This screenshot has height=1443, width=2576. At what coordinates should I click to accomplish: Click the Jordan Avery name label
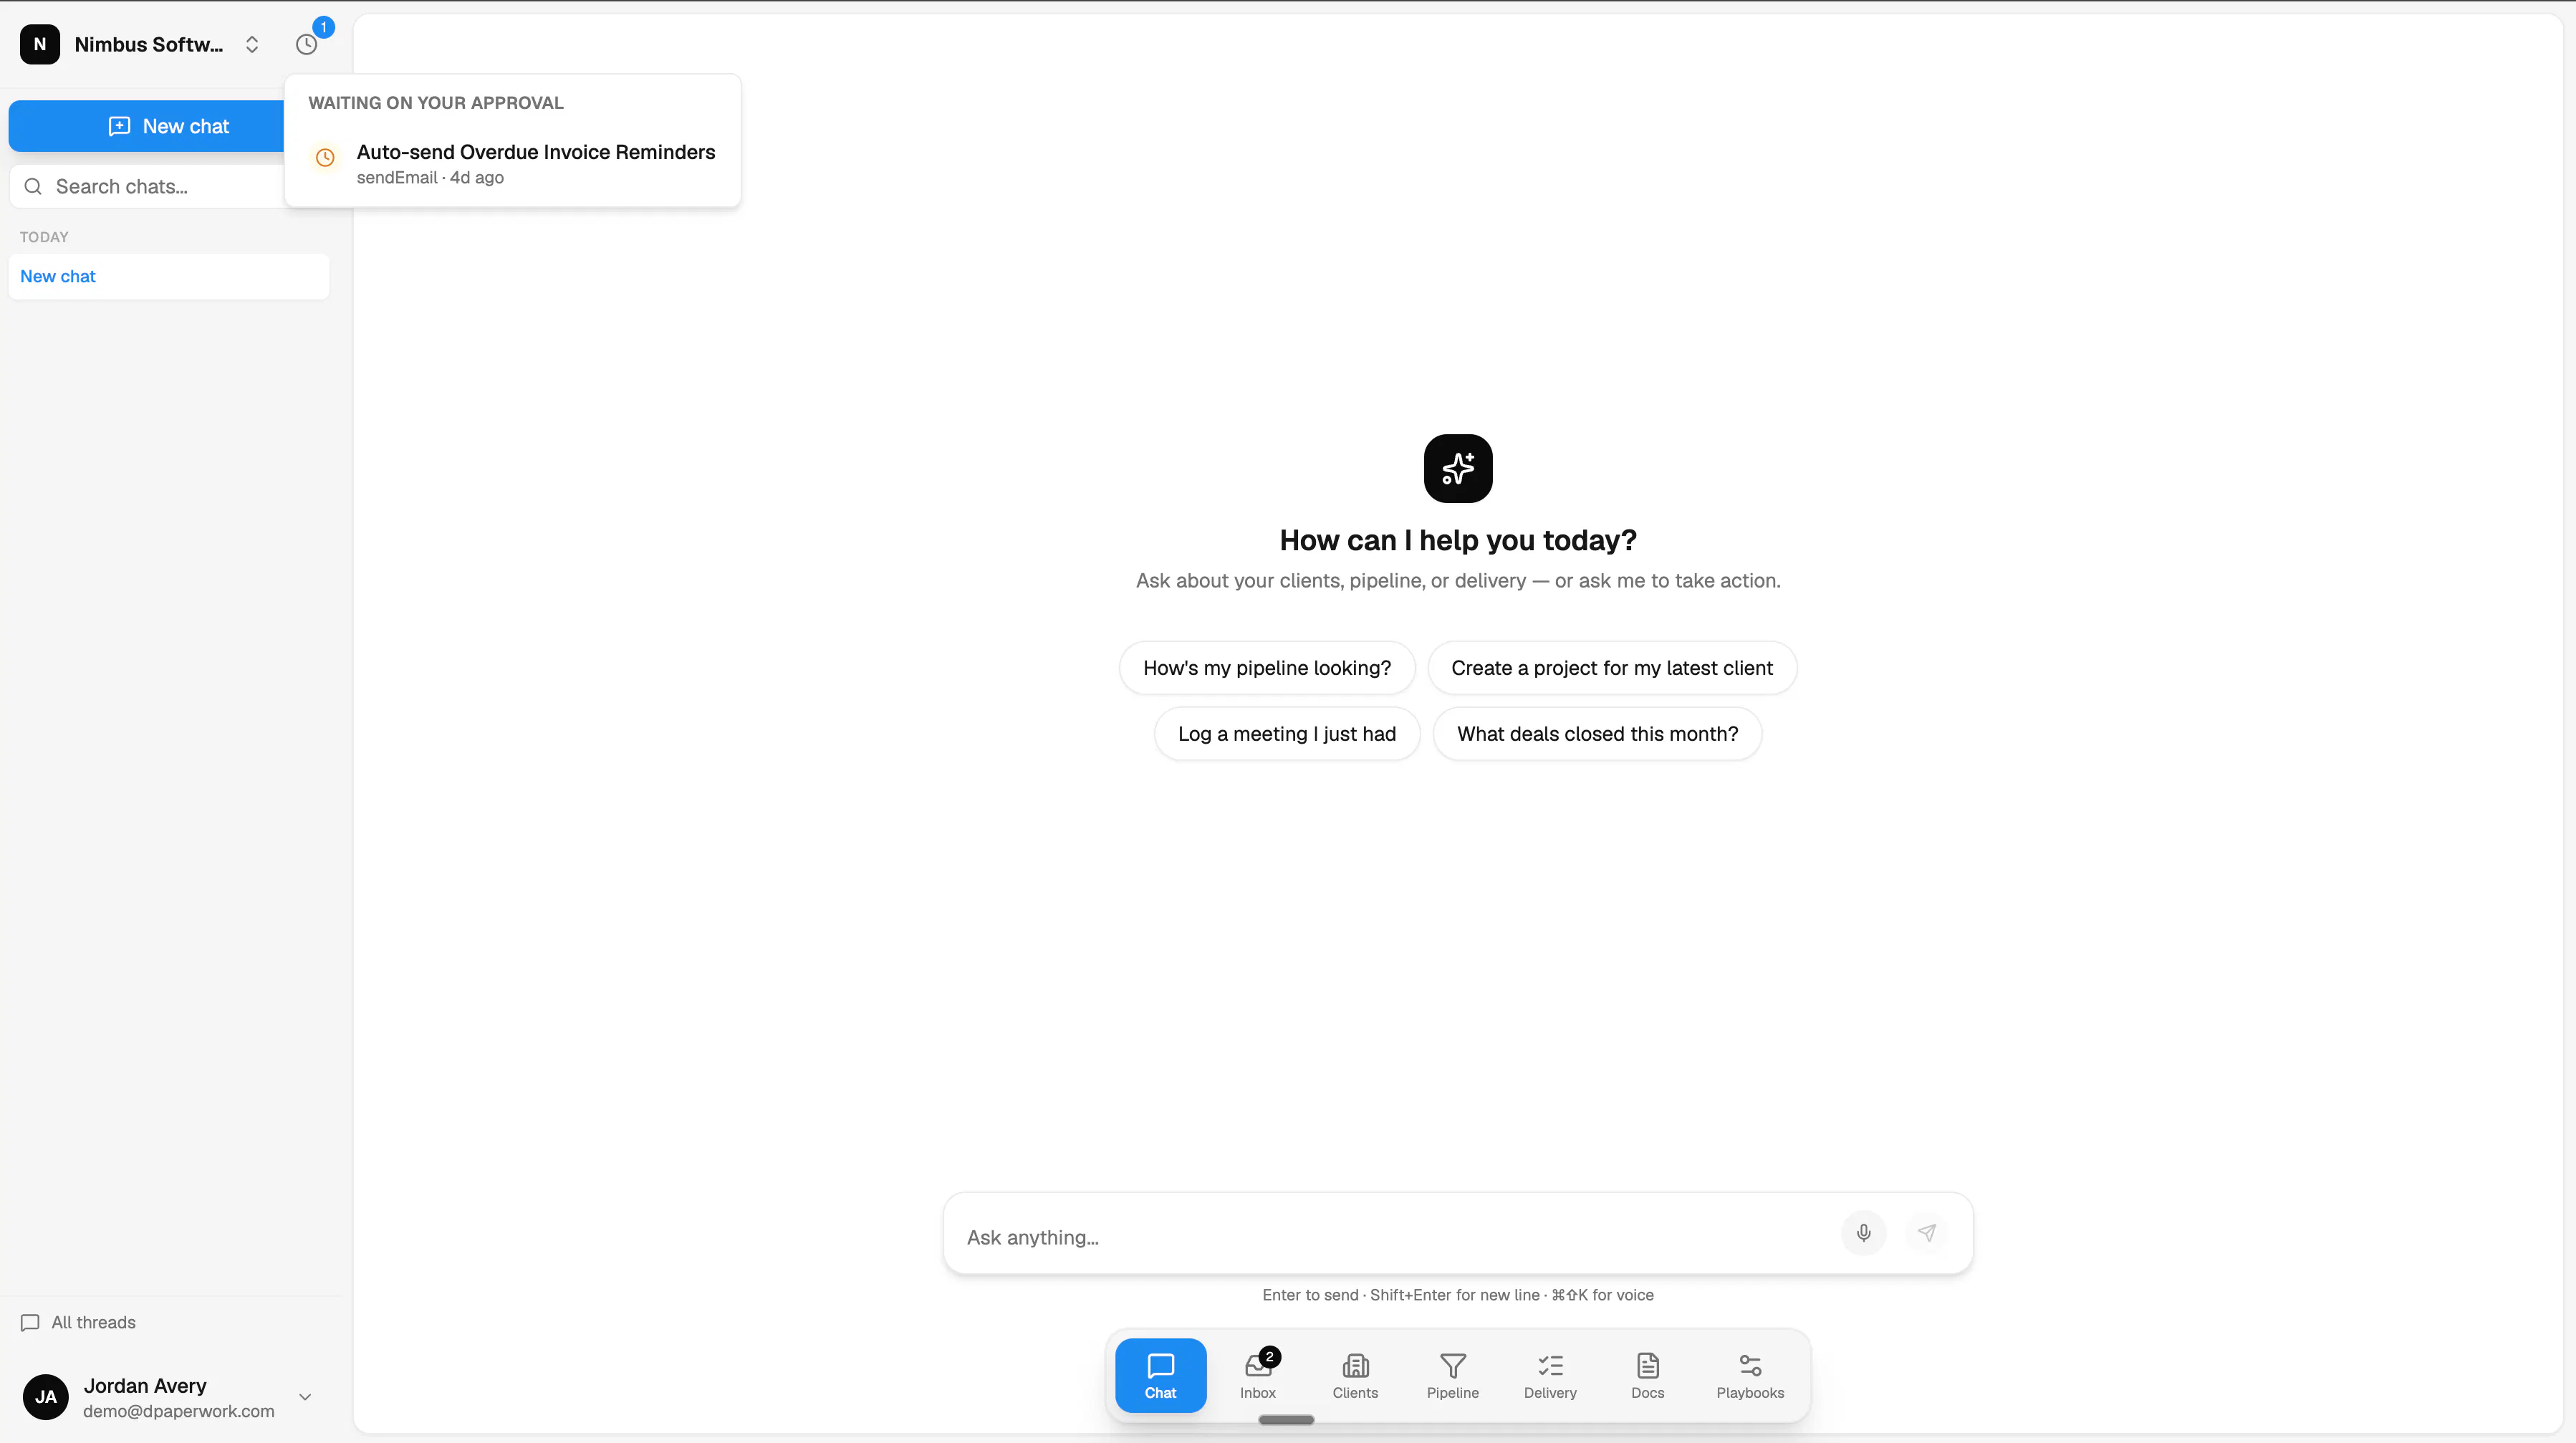click(x=145, y=1386)
